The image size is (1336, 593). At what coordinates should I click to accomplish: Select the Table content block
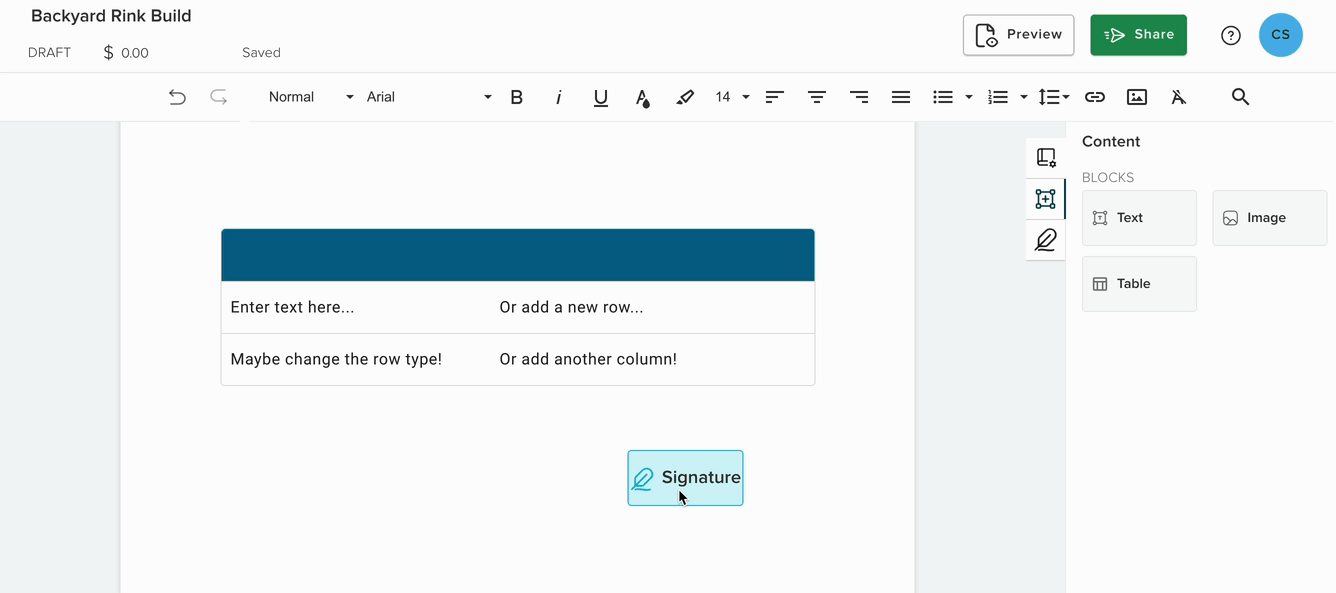(1139, 284)
